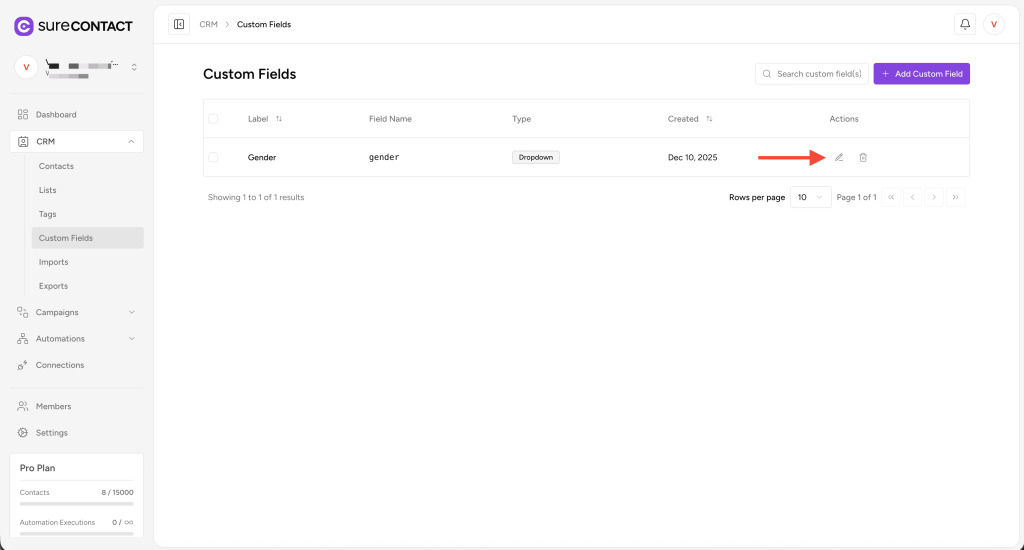Open user avatar menu in top bar
1024x550 pixels.
(x=994, y=24)
